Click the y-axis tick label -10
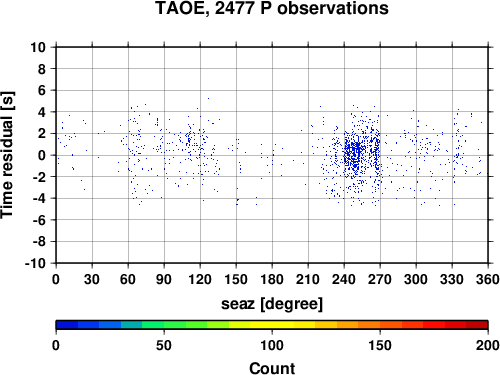 (36, 263)
